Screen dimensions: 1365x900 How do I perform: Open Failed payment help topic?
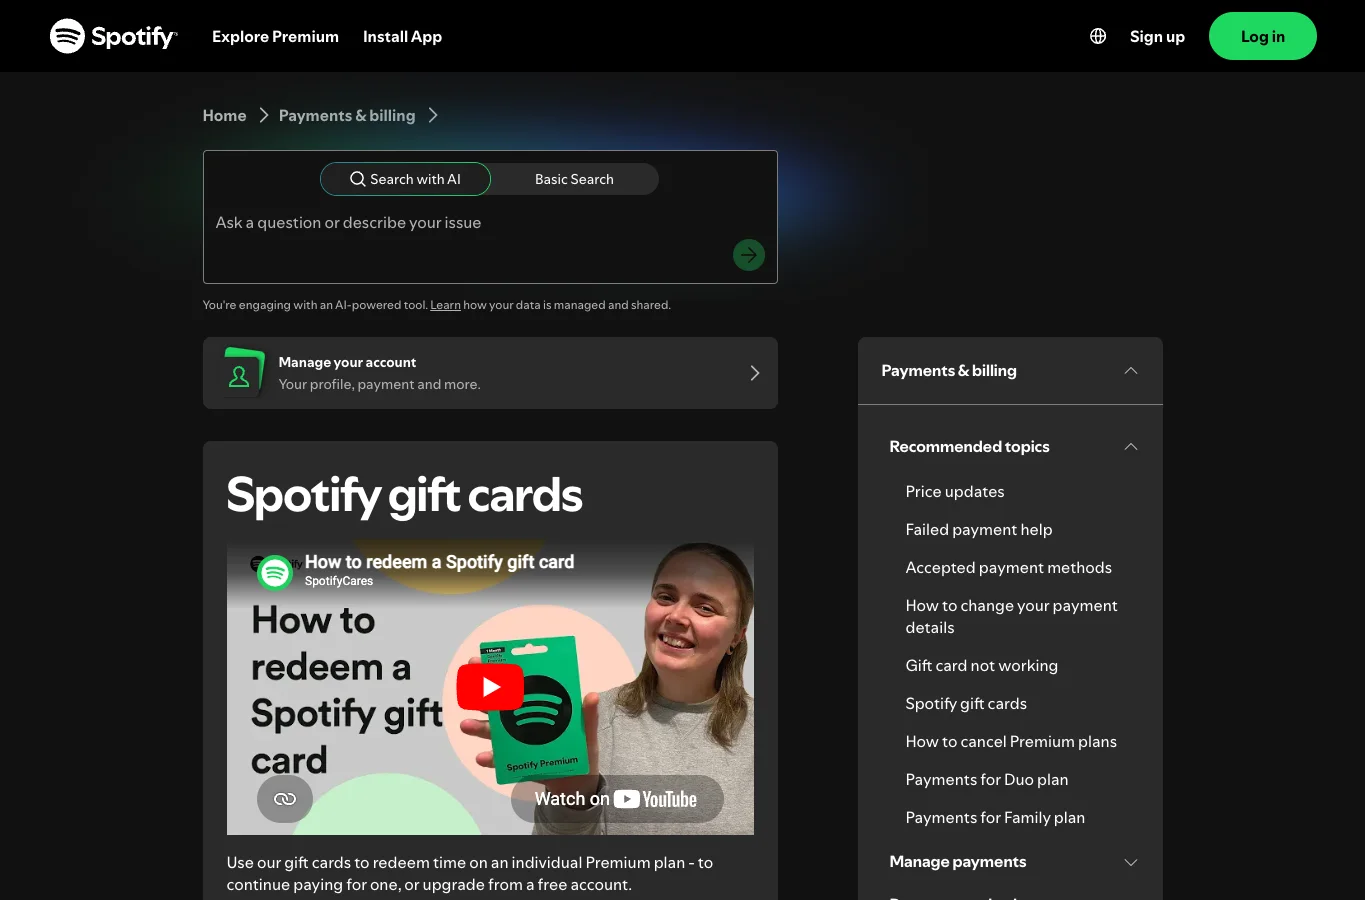click(978, 529)
